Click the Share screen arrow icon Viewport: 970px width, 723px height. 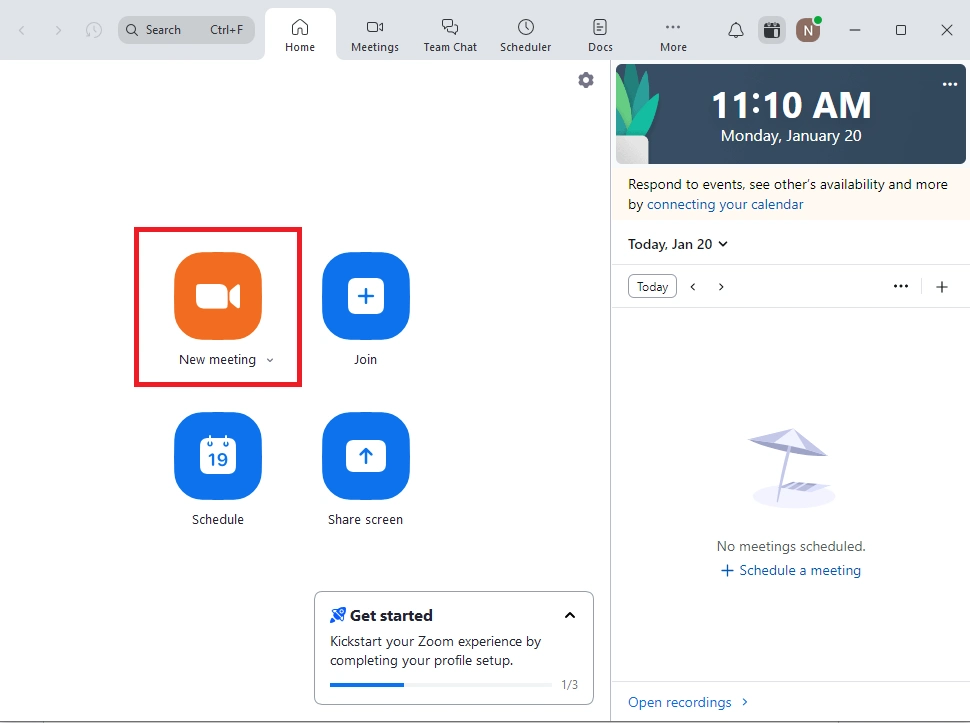365,456
